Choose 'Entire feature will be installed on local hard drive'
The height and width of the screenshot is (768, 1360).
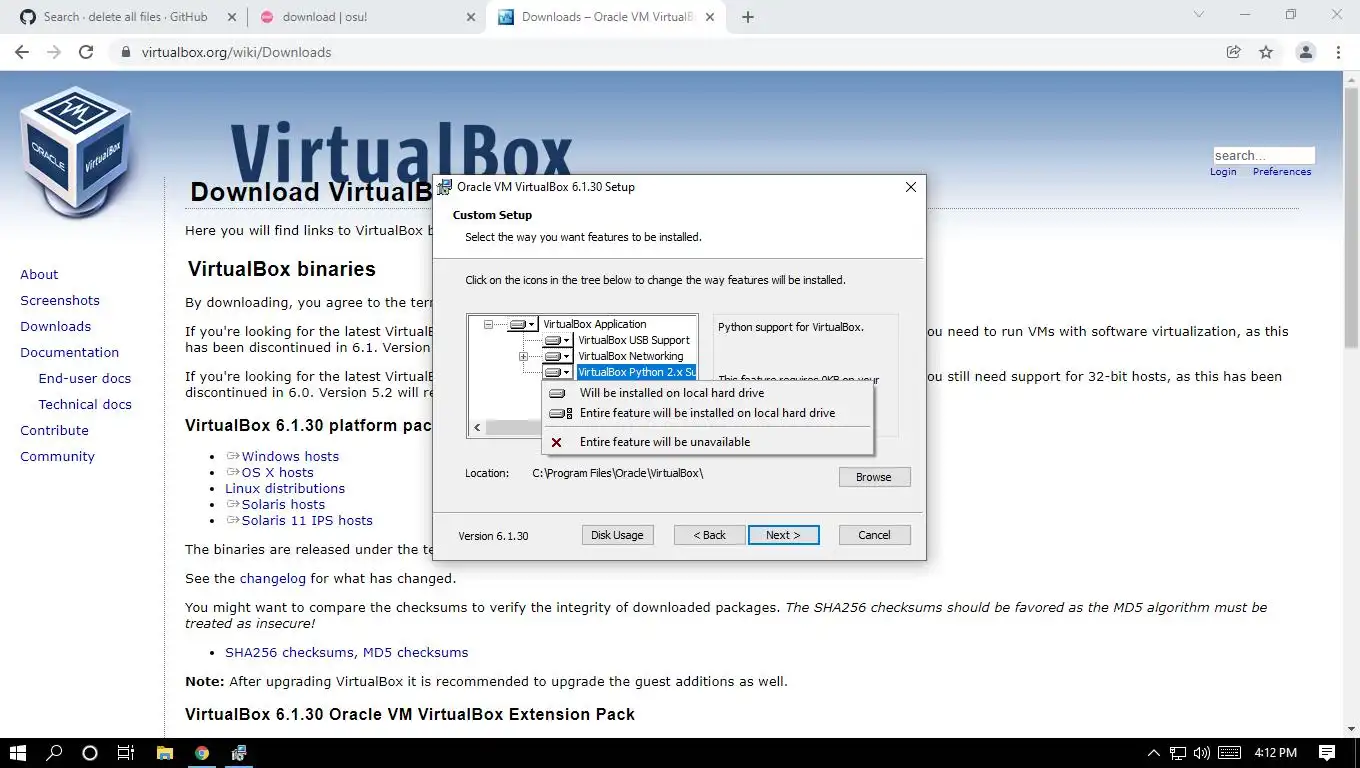[706, 413]
